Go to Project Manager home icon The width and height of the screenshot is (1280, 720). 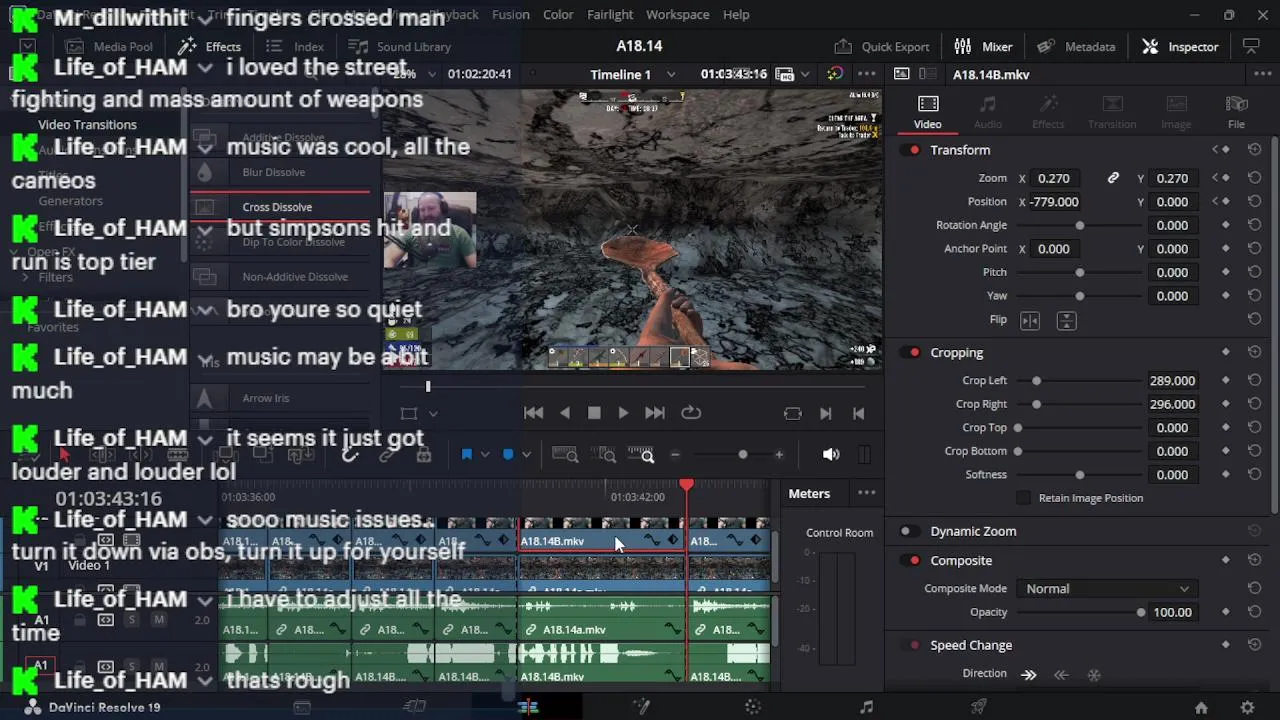pos(1201,707)
